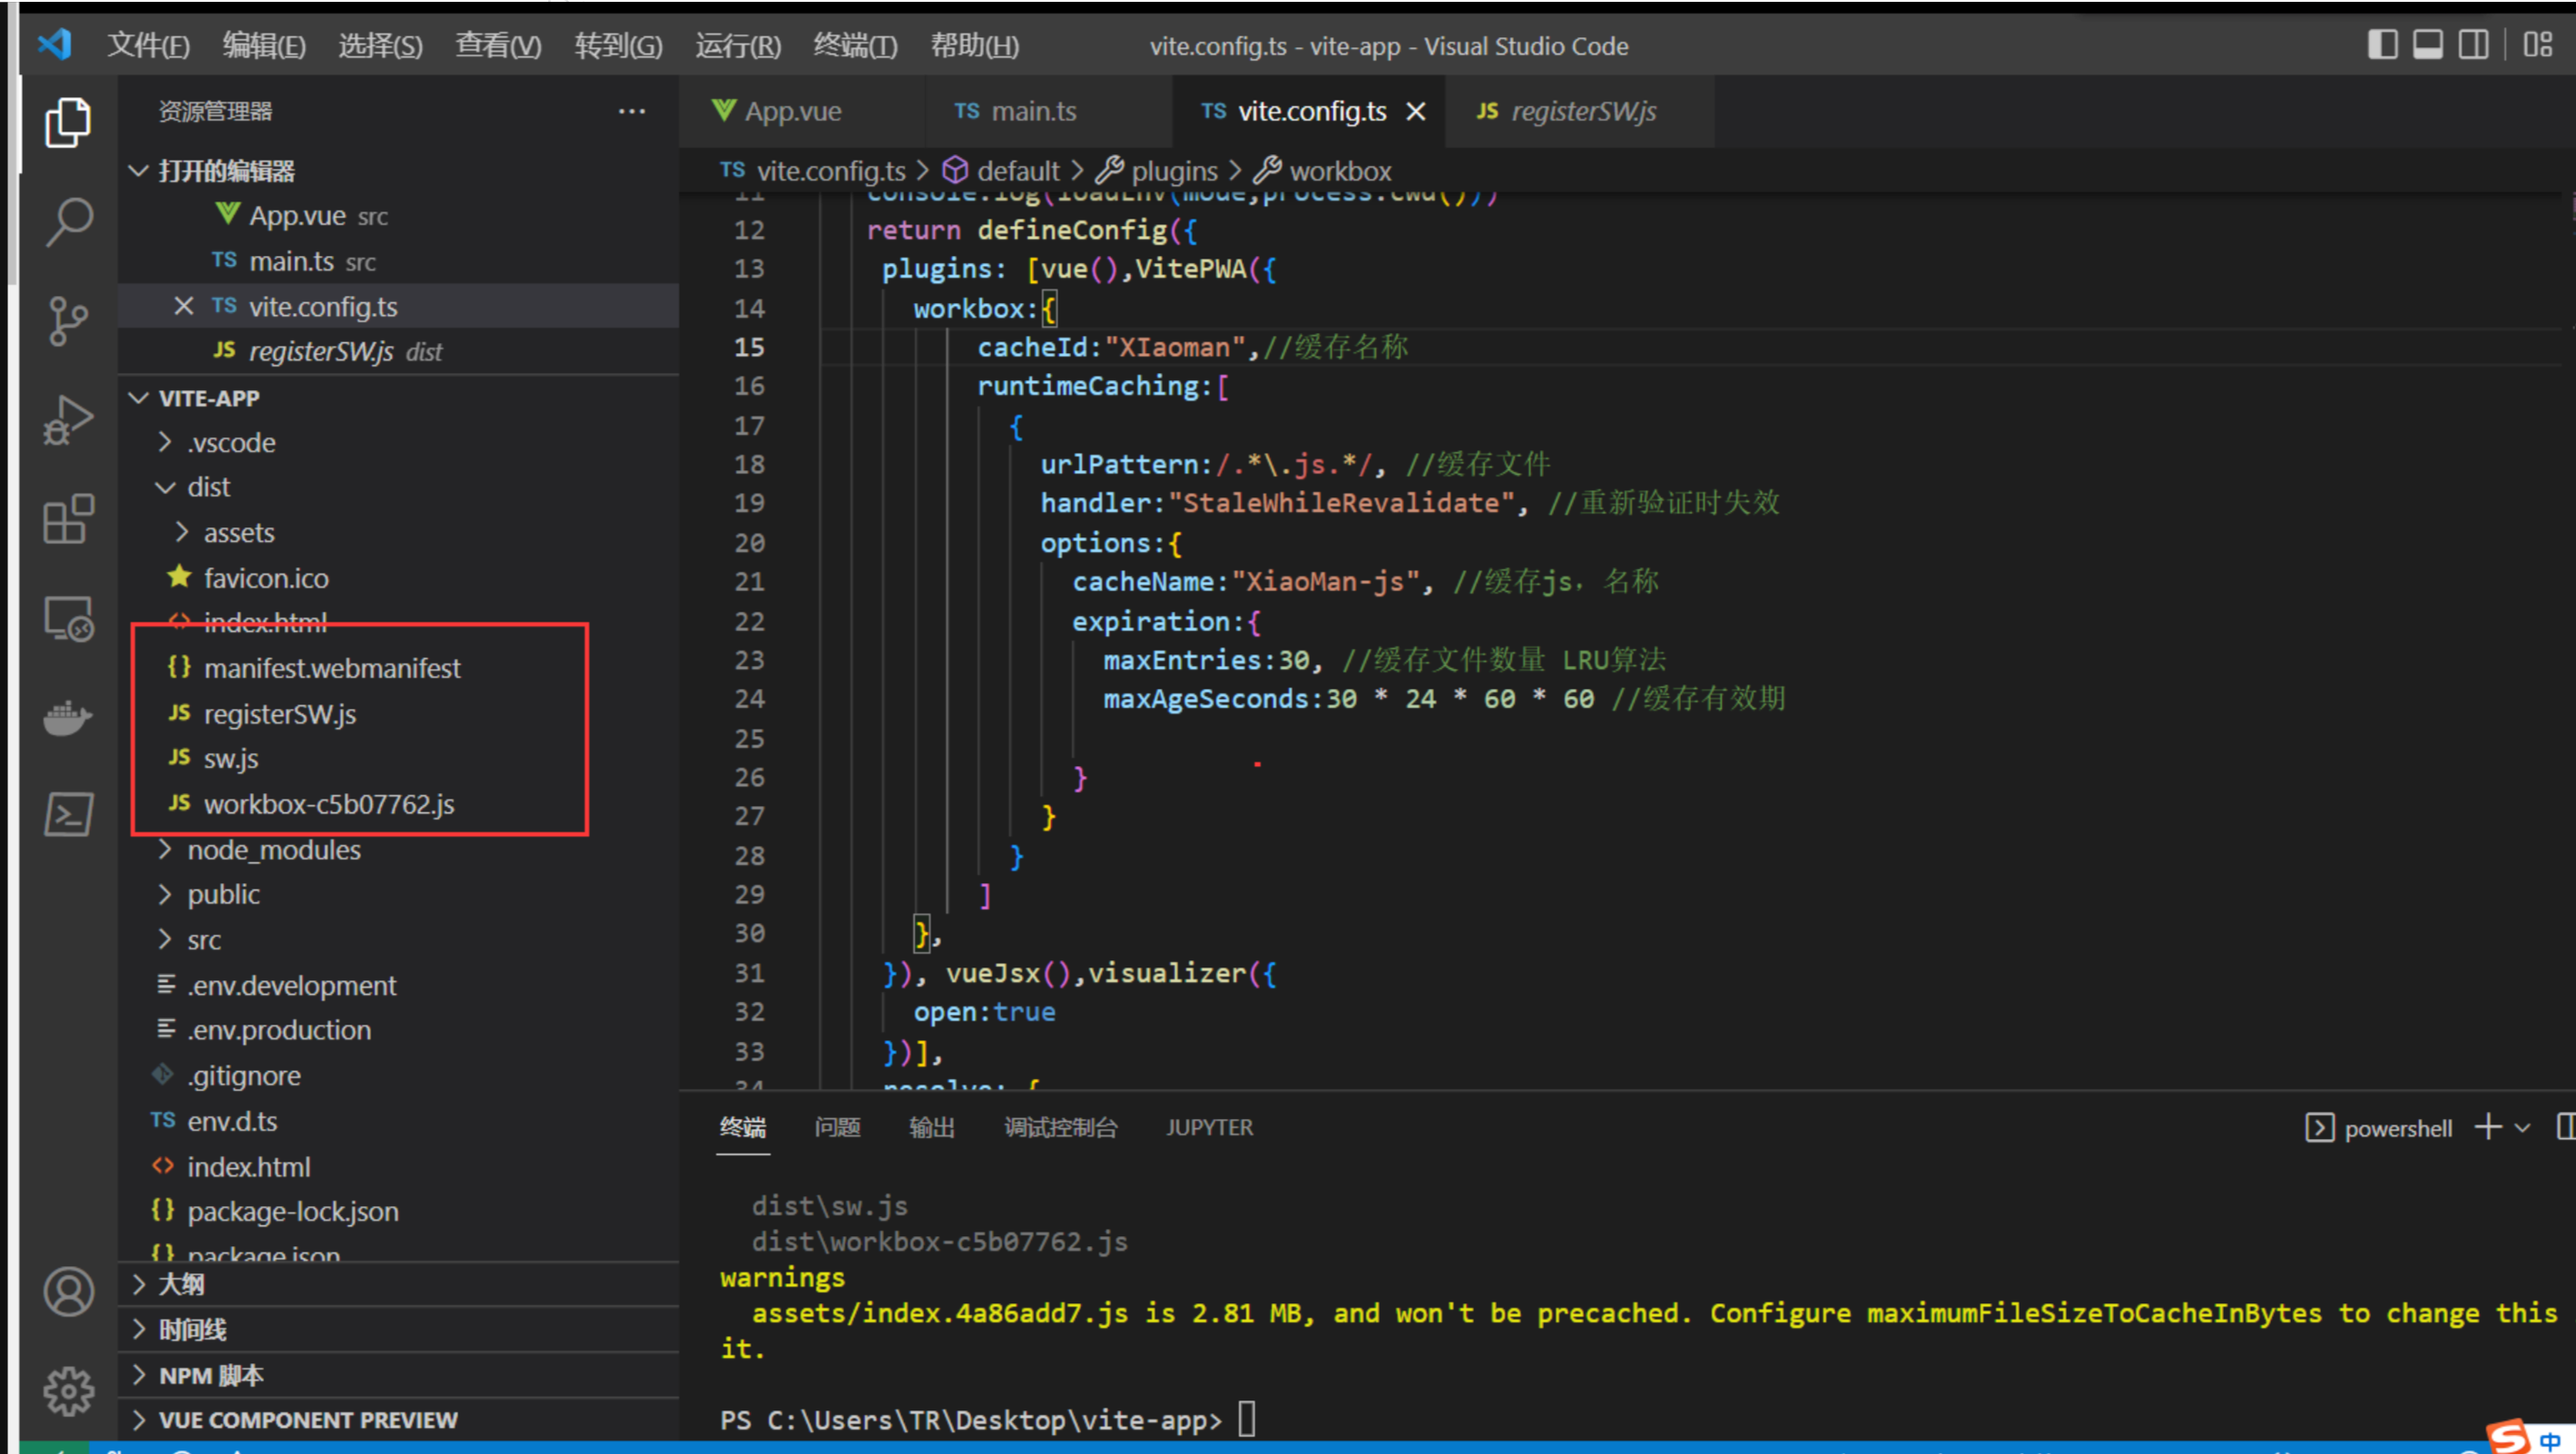Open Explorer more actions ellipsis

coord(632,111)
